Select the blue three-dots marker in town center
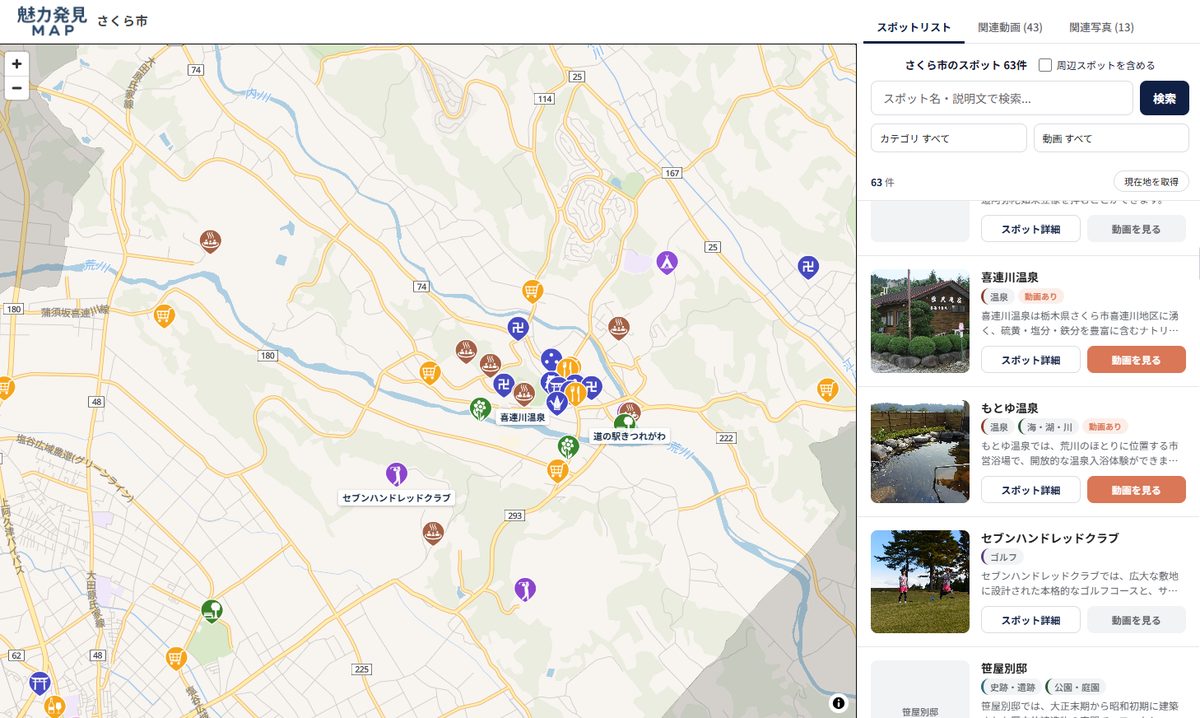The image size is (1200, 718). [x=550, y=359]
